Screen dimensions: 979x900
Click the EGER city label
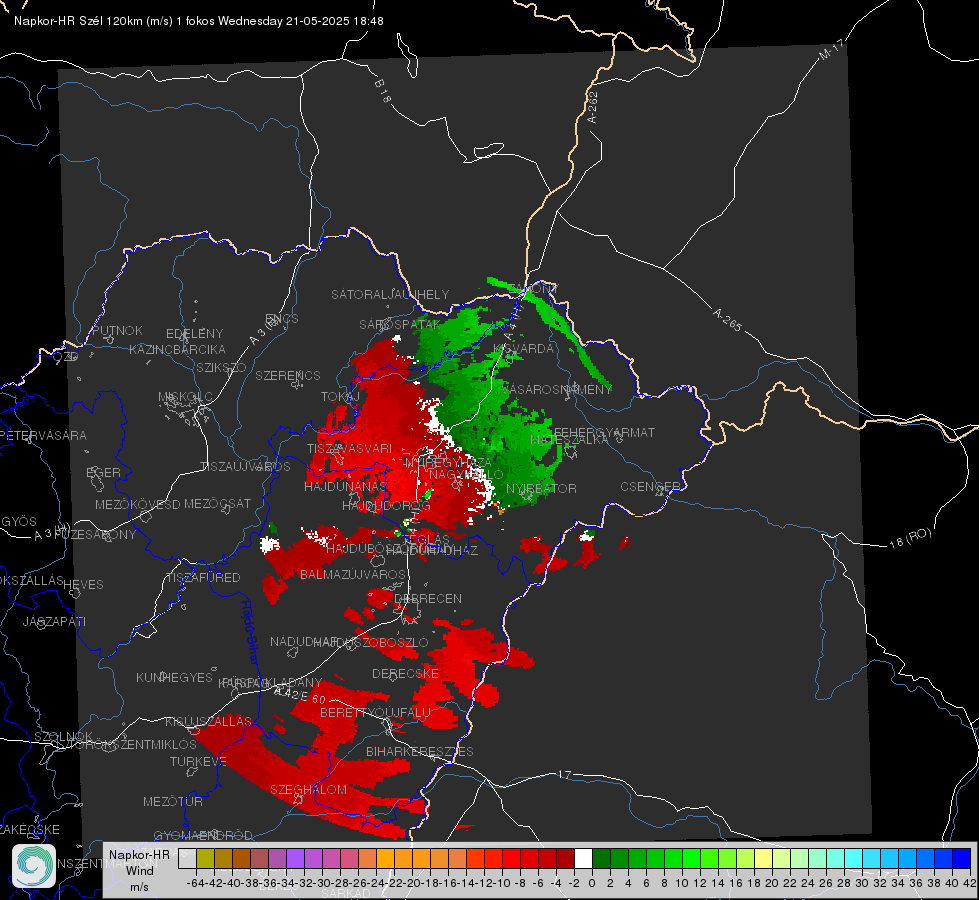[103, 472]
